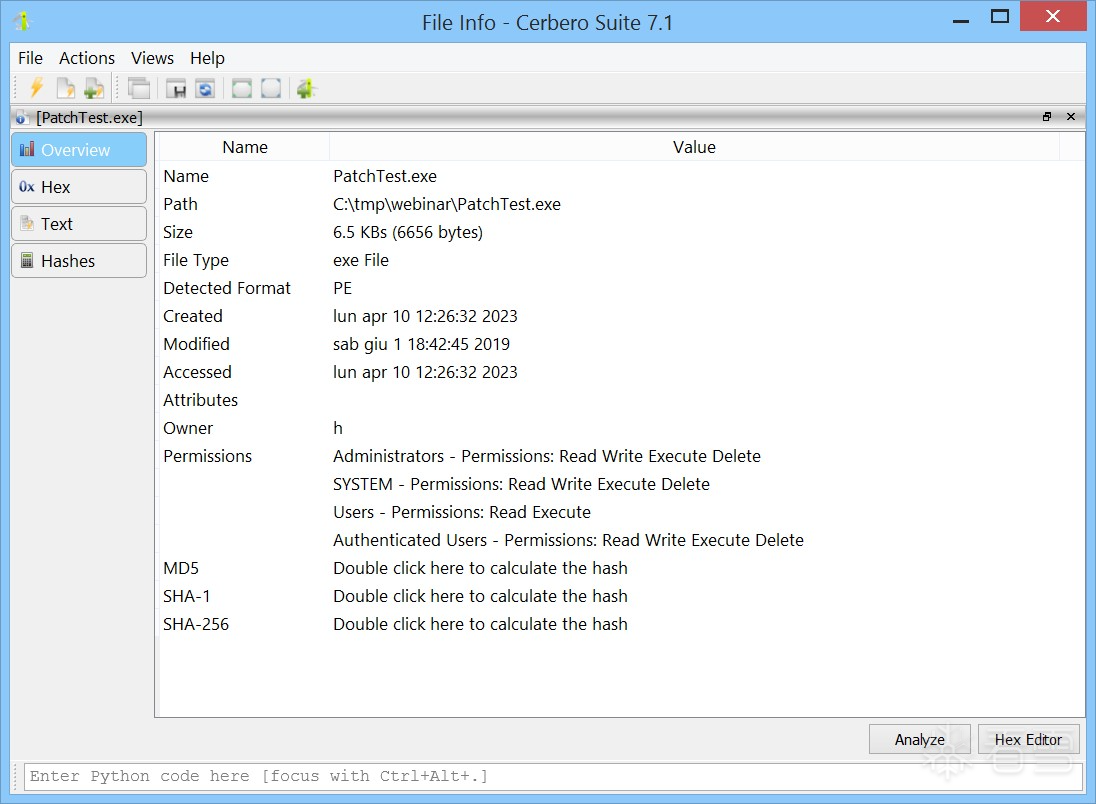Screen dimensions: 1096x804
Task: Select the Detected Format 'PE' value
Action: pos(342,288)
